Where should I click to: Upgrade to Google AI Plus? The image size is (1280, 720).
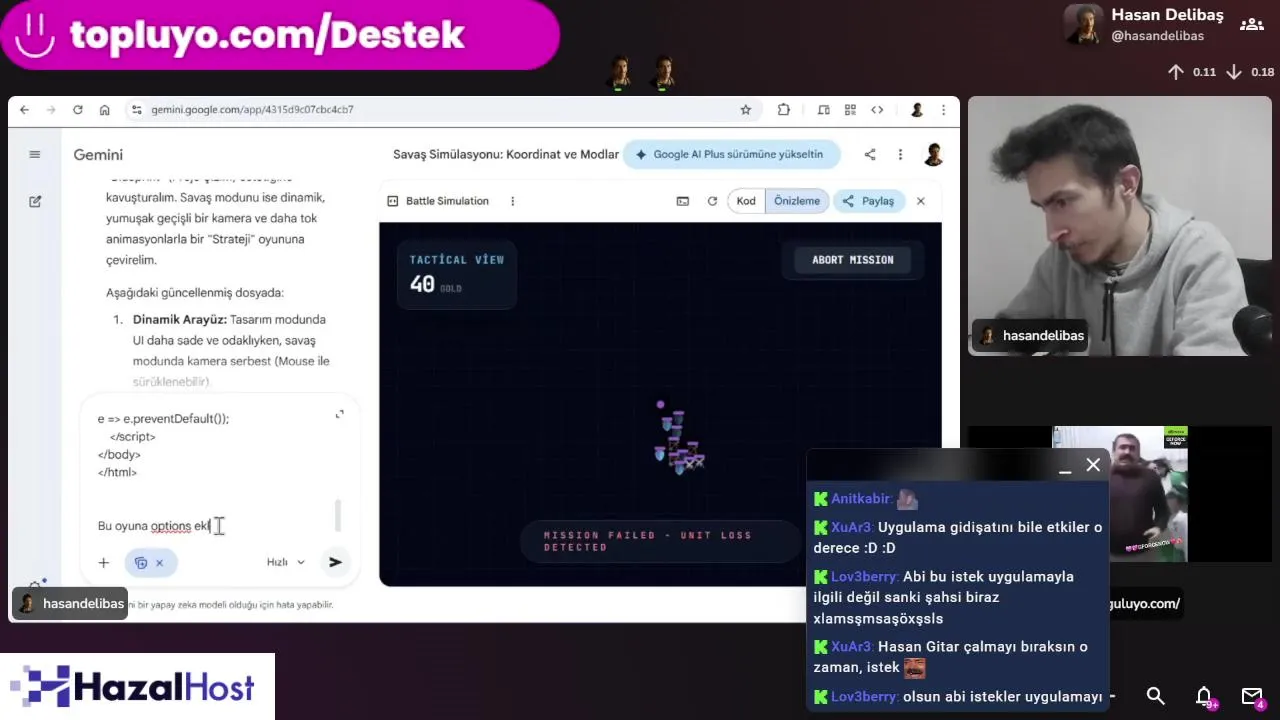[730, 155]
